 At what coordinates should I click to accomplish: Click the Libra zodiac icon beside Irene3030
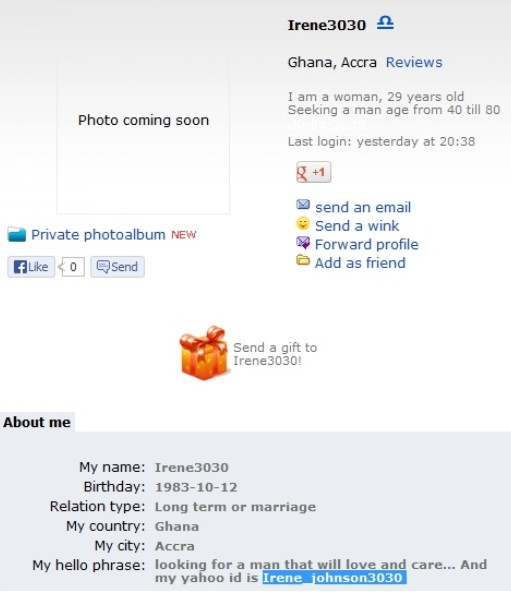pyautogui.click(x=385, y=23)
